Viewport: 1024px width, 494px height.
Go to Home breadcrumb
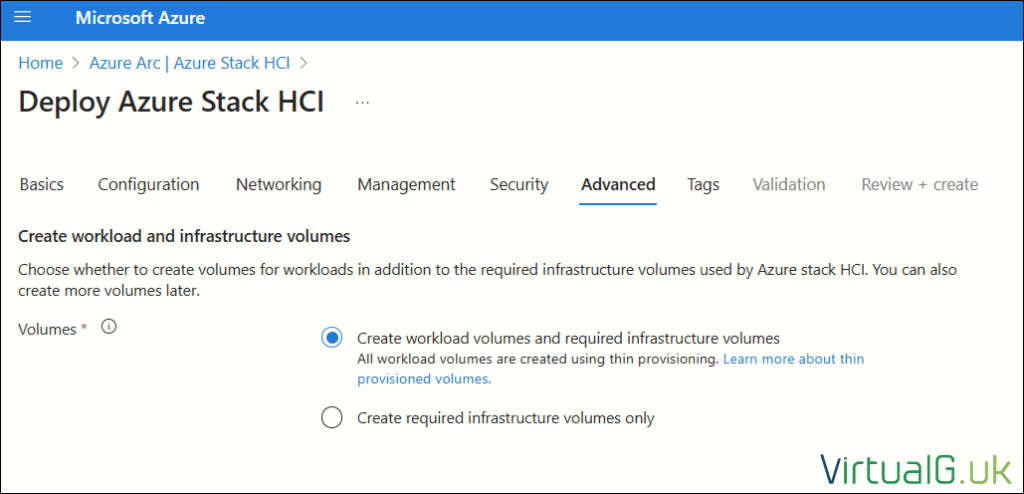pyautogui.click(x=40, y=63)
